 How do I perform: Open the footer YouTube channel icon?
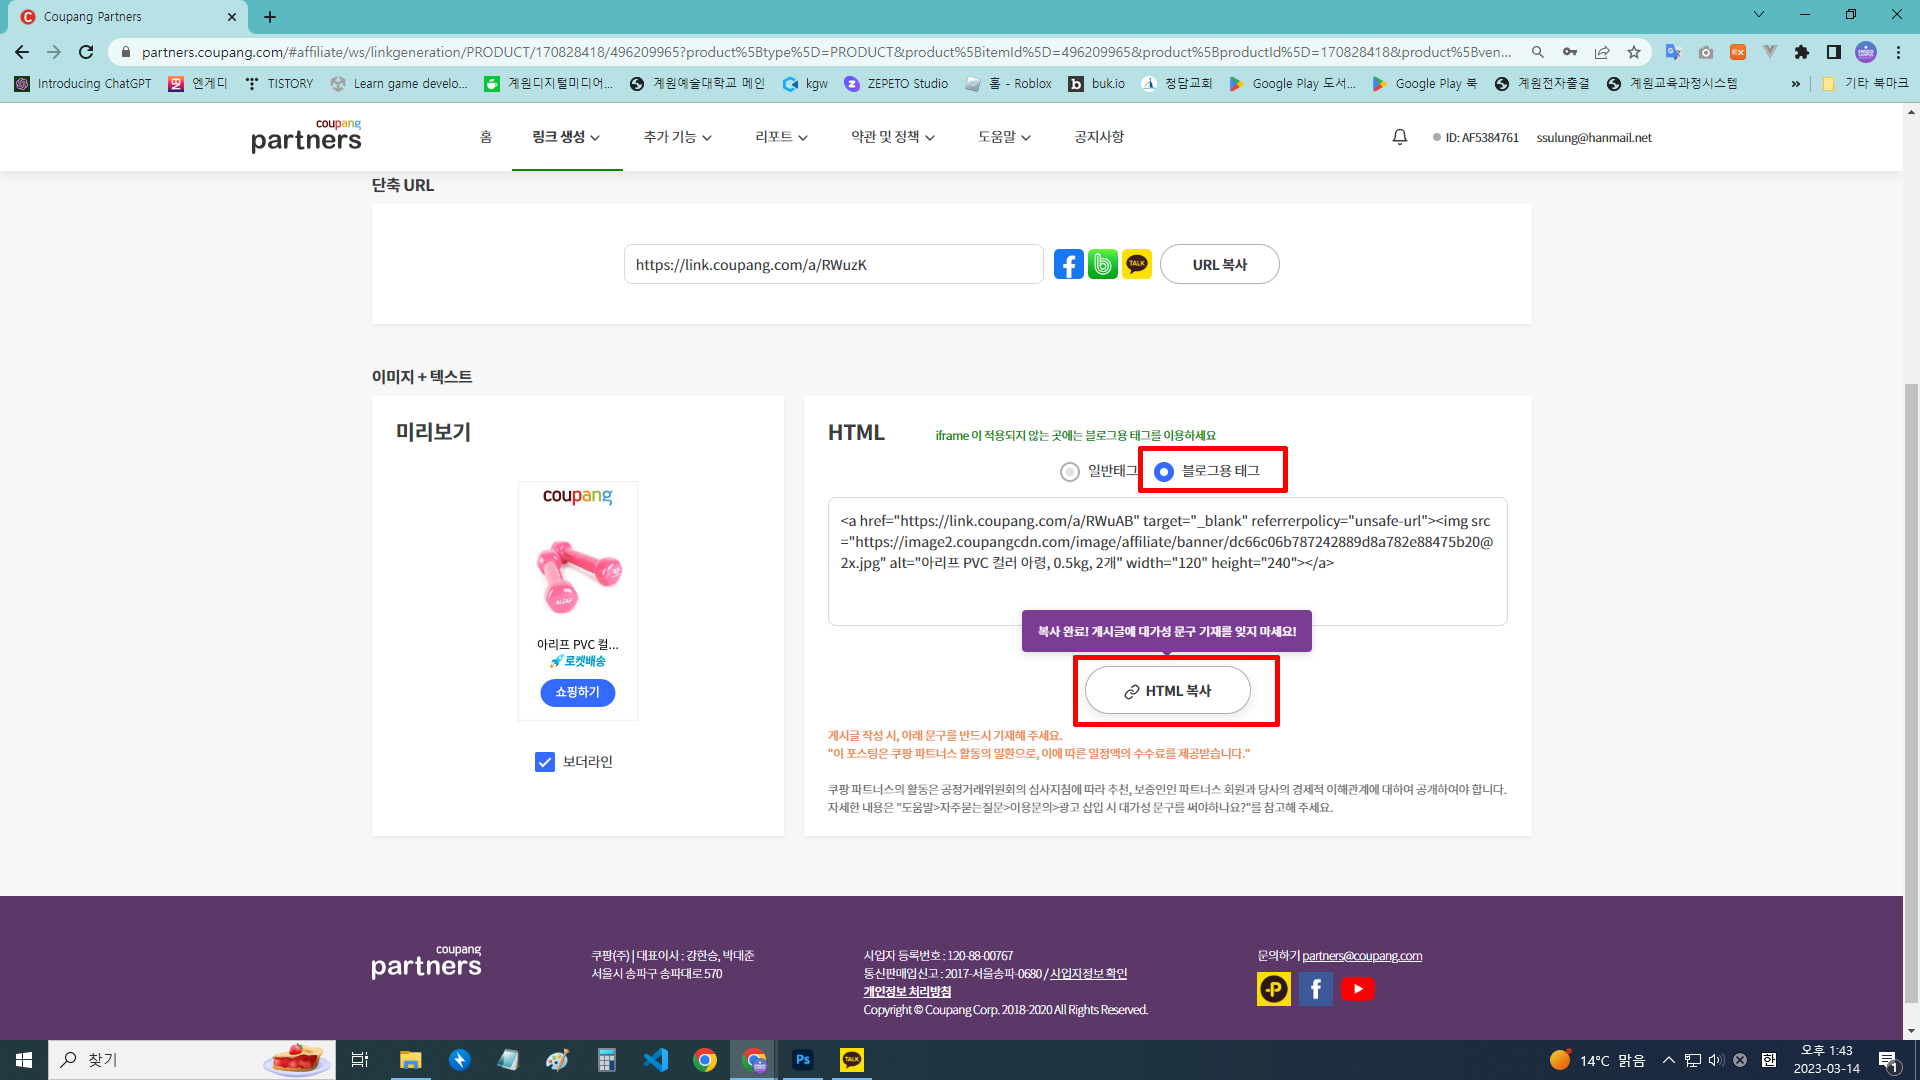1357,989
